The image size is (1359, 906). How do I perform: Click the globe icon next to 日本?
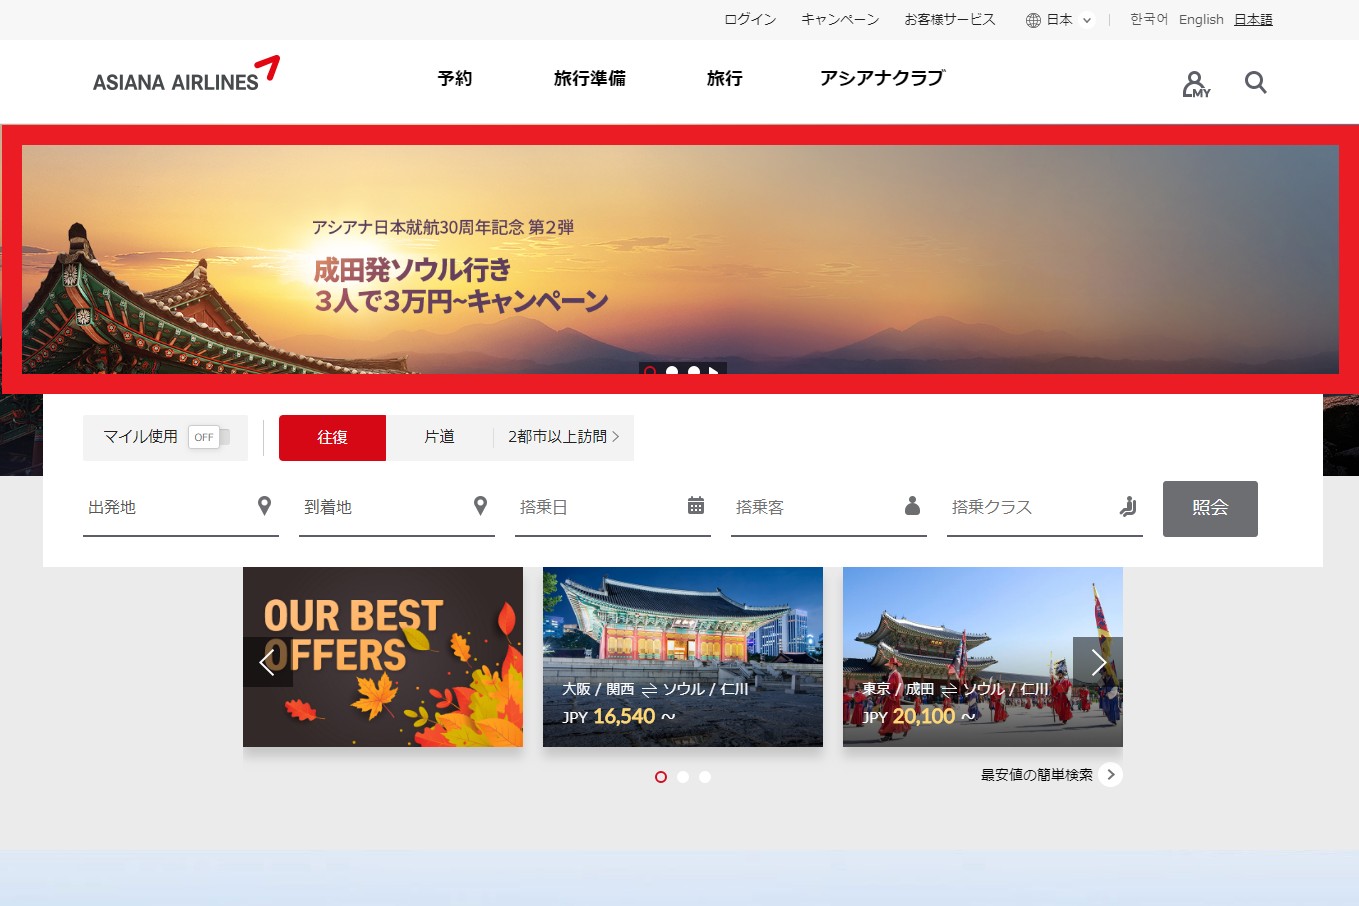pyautogui.click(x=1033, y=20)
